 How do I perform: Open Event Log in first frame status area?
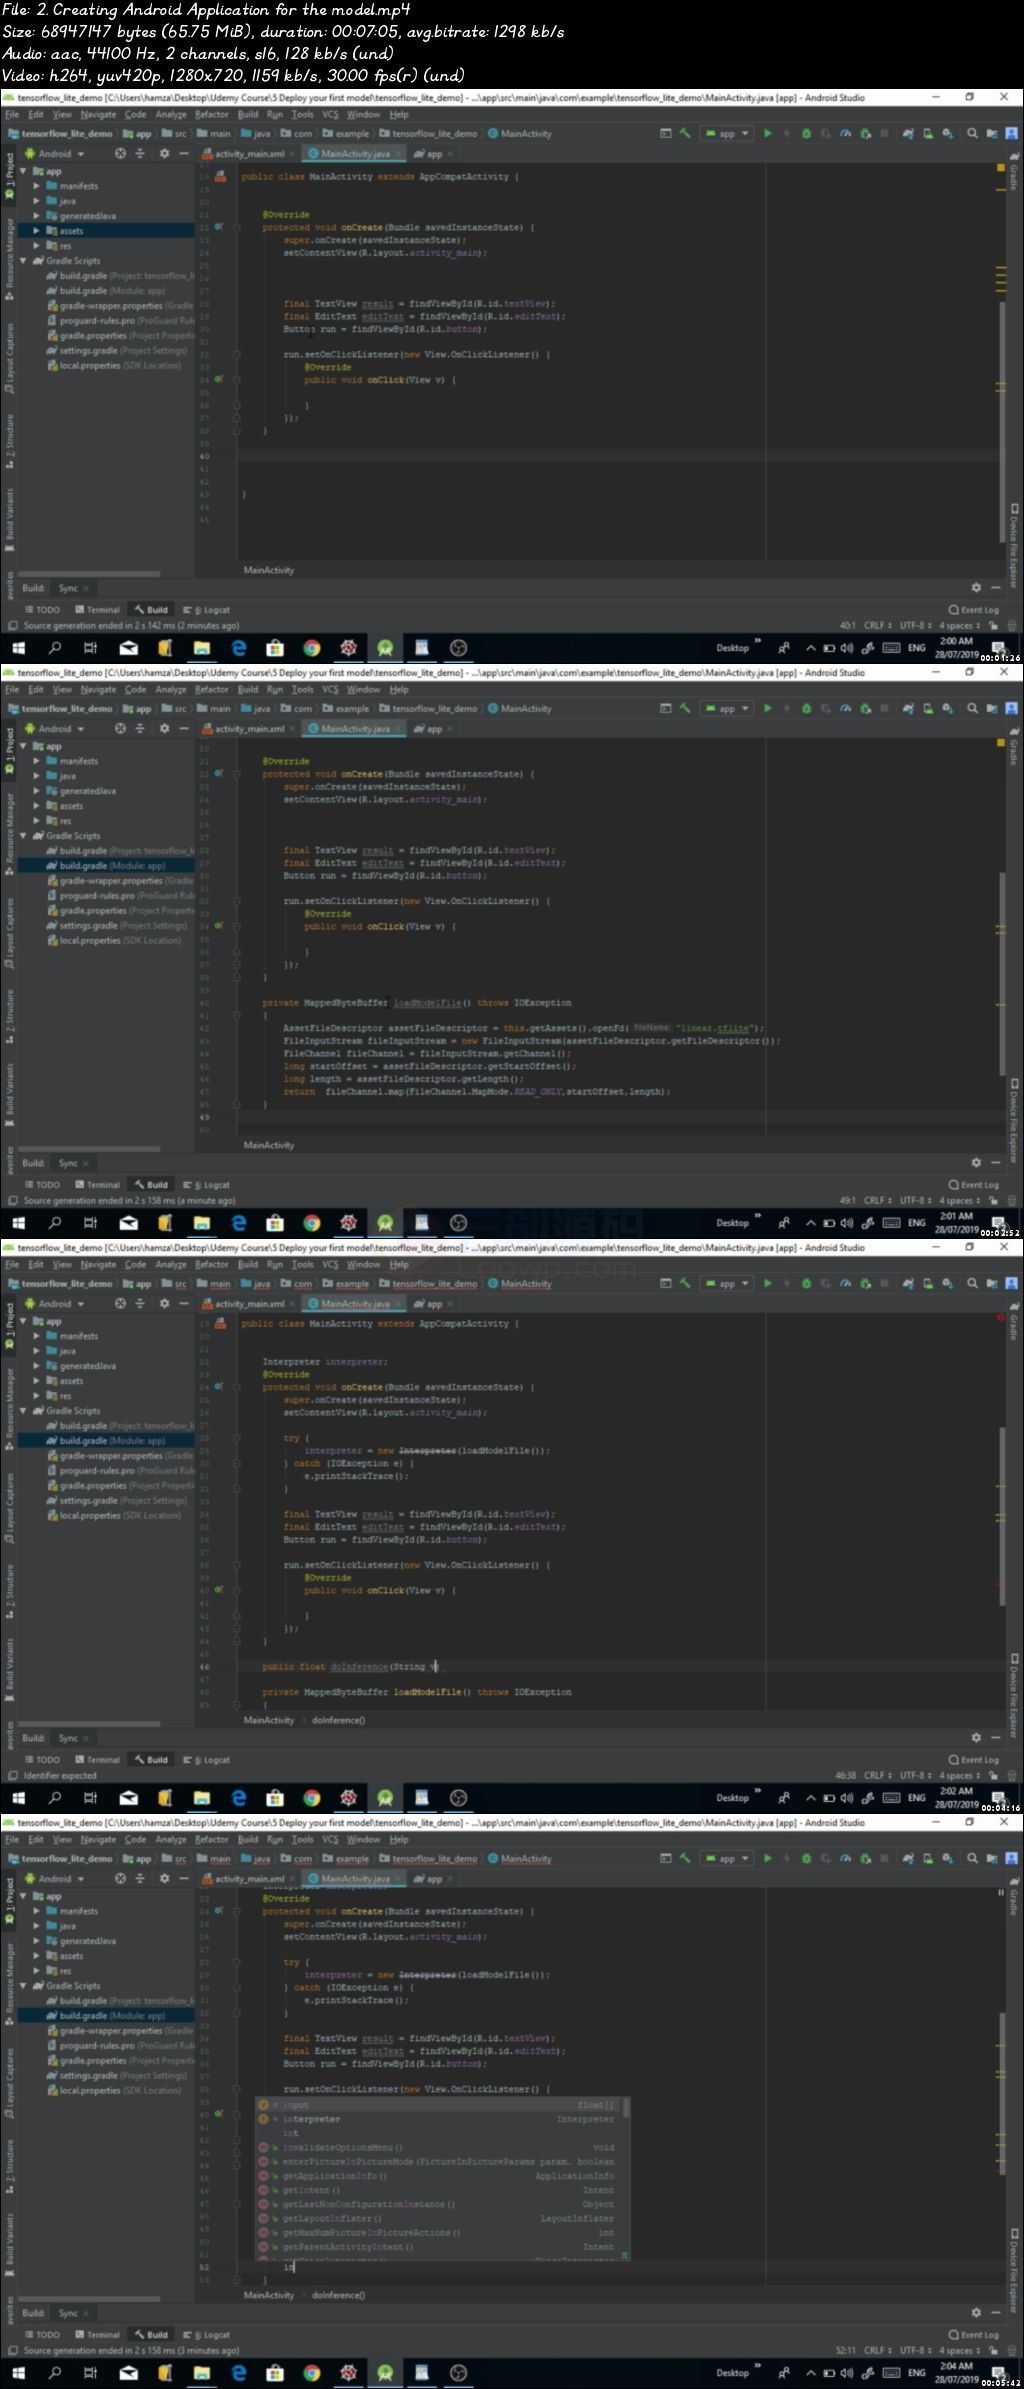pos(974,609)
